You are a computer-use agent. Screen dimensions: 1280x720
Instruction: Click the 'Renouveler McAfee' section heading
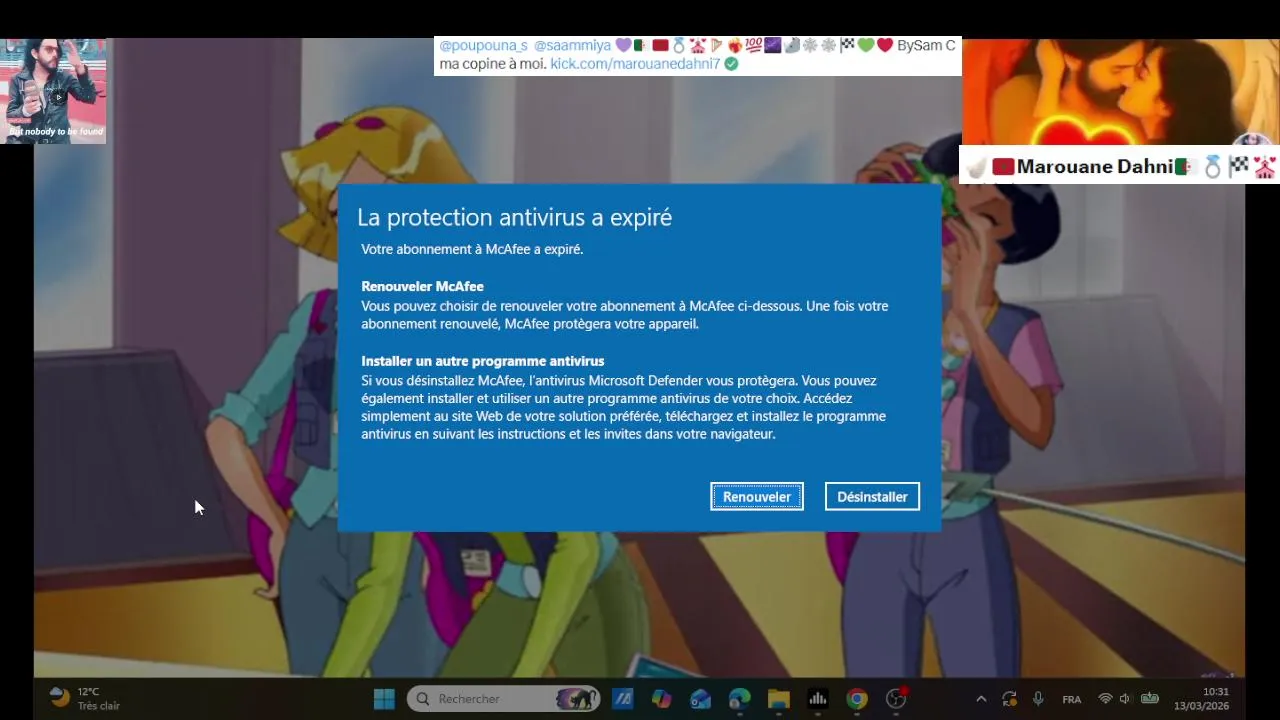click(422, 287)
